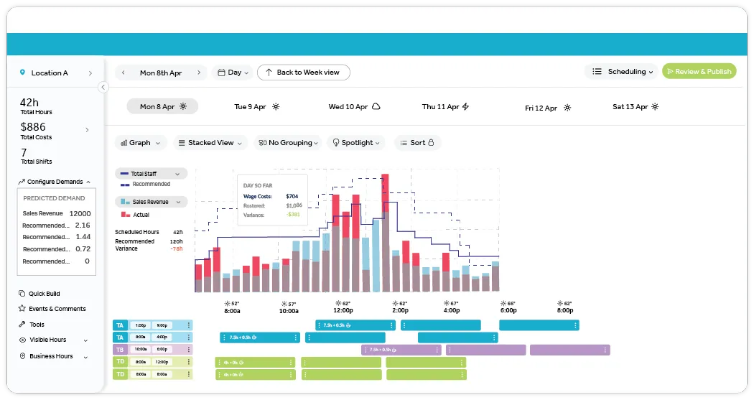Open Events & Comments in the sidebar
The height and width of the screenshot is (400, 754).
54,309
